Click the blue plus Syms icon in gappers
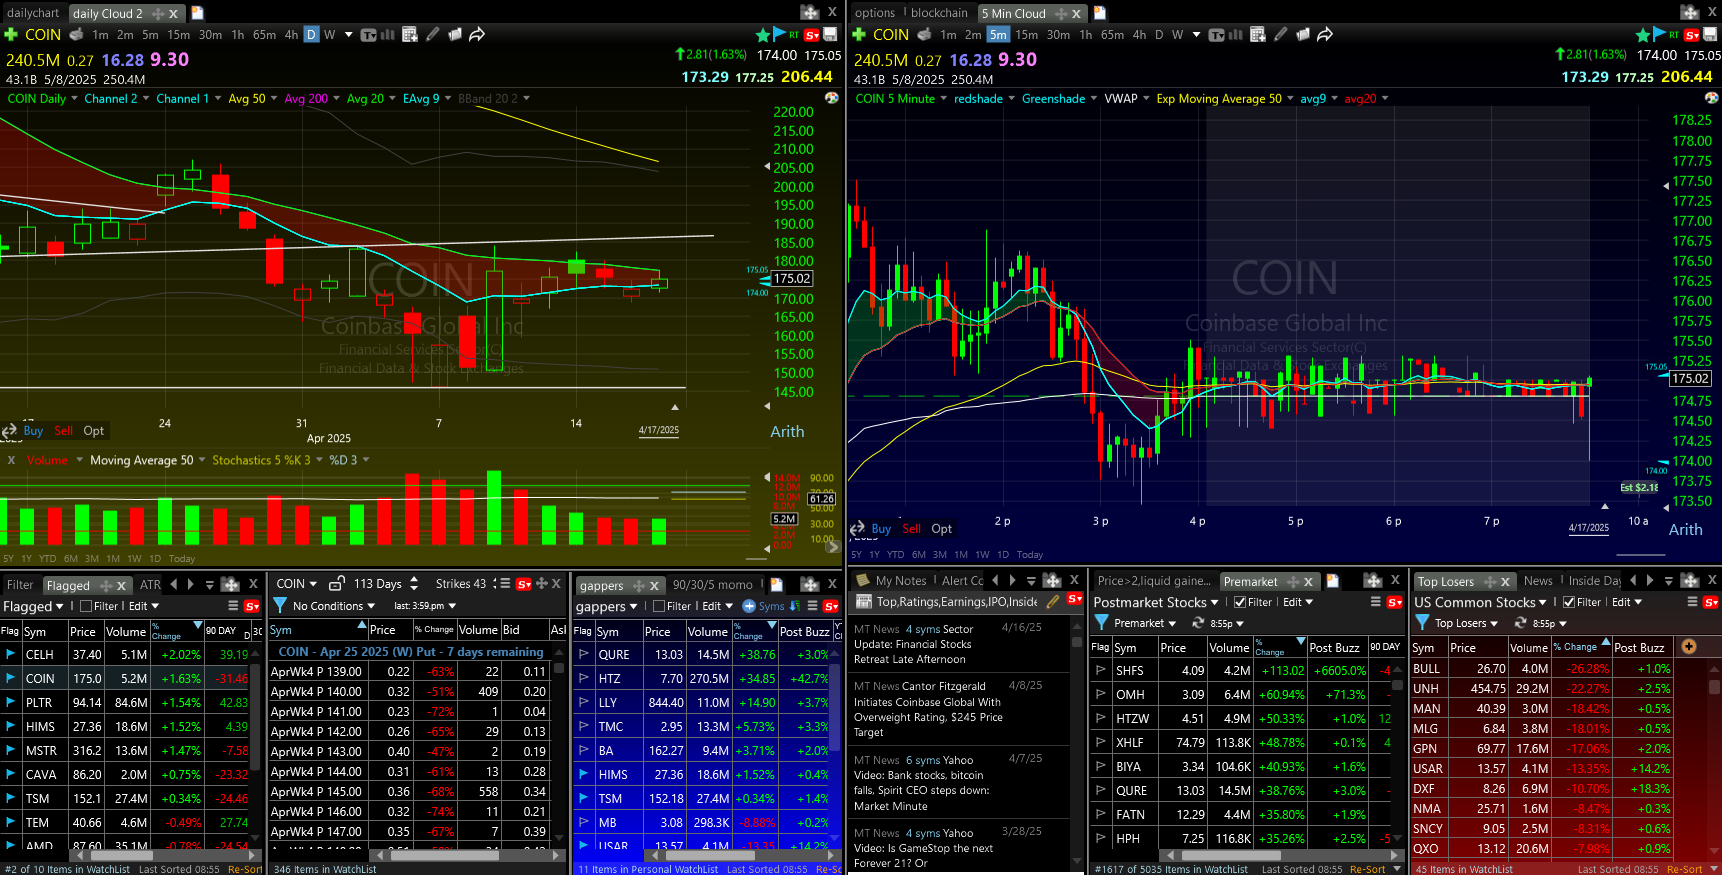Viewport: 1722px width, 875px height. point(749,606)
